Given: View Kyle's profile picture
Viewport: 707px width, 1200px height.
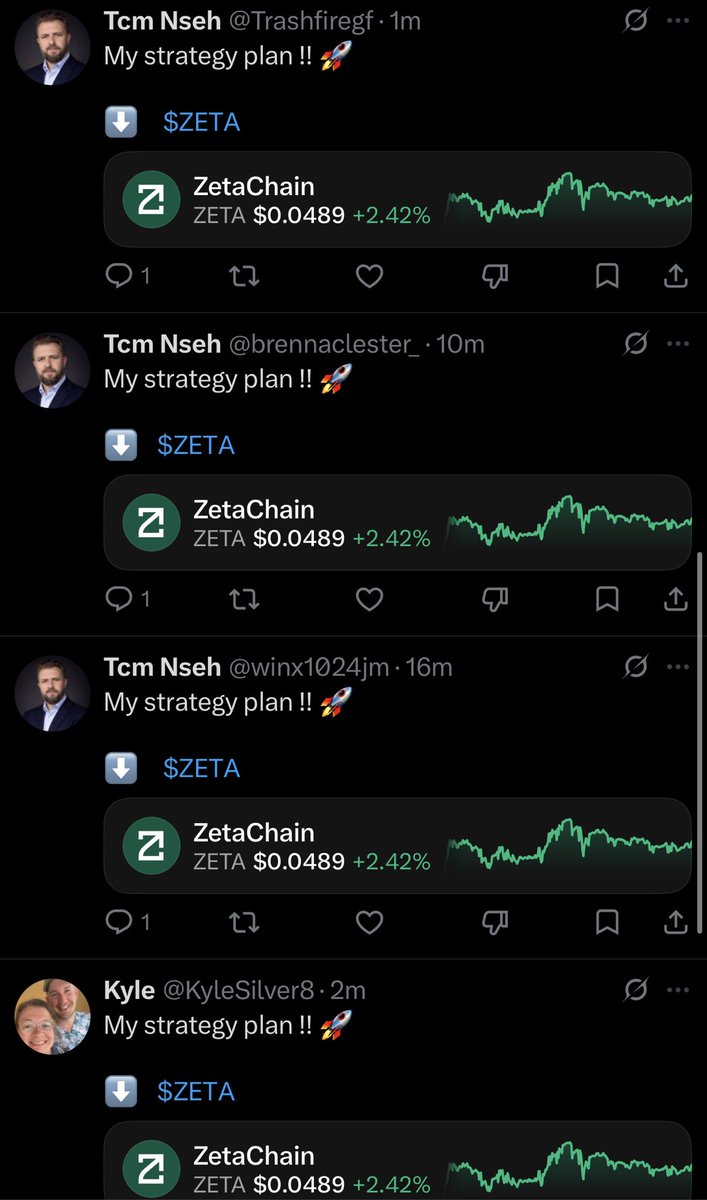Looking at the screenshot, I should click(52, 1016).
